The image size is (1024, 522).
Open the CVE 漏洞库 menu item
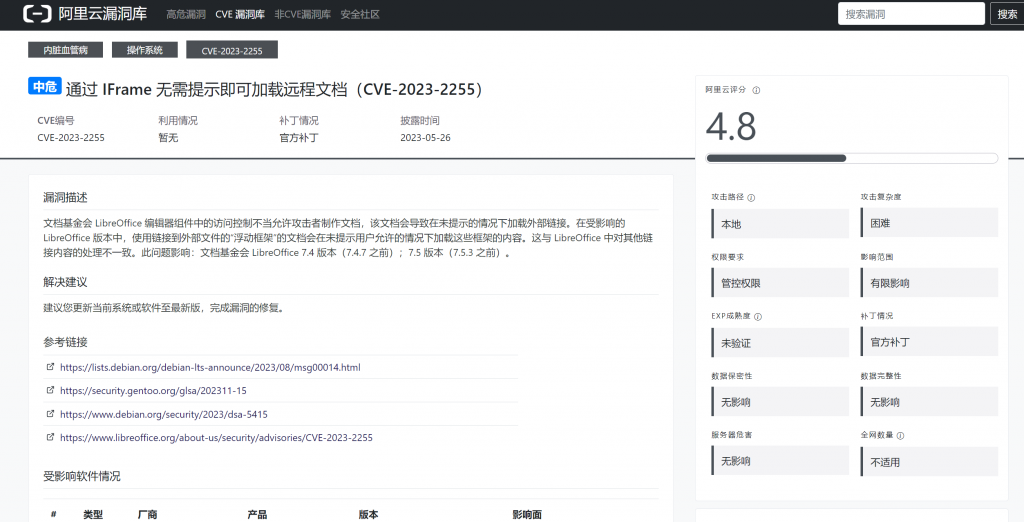(x=240, y=14)
